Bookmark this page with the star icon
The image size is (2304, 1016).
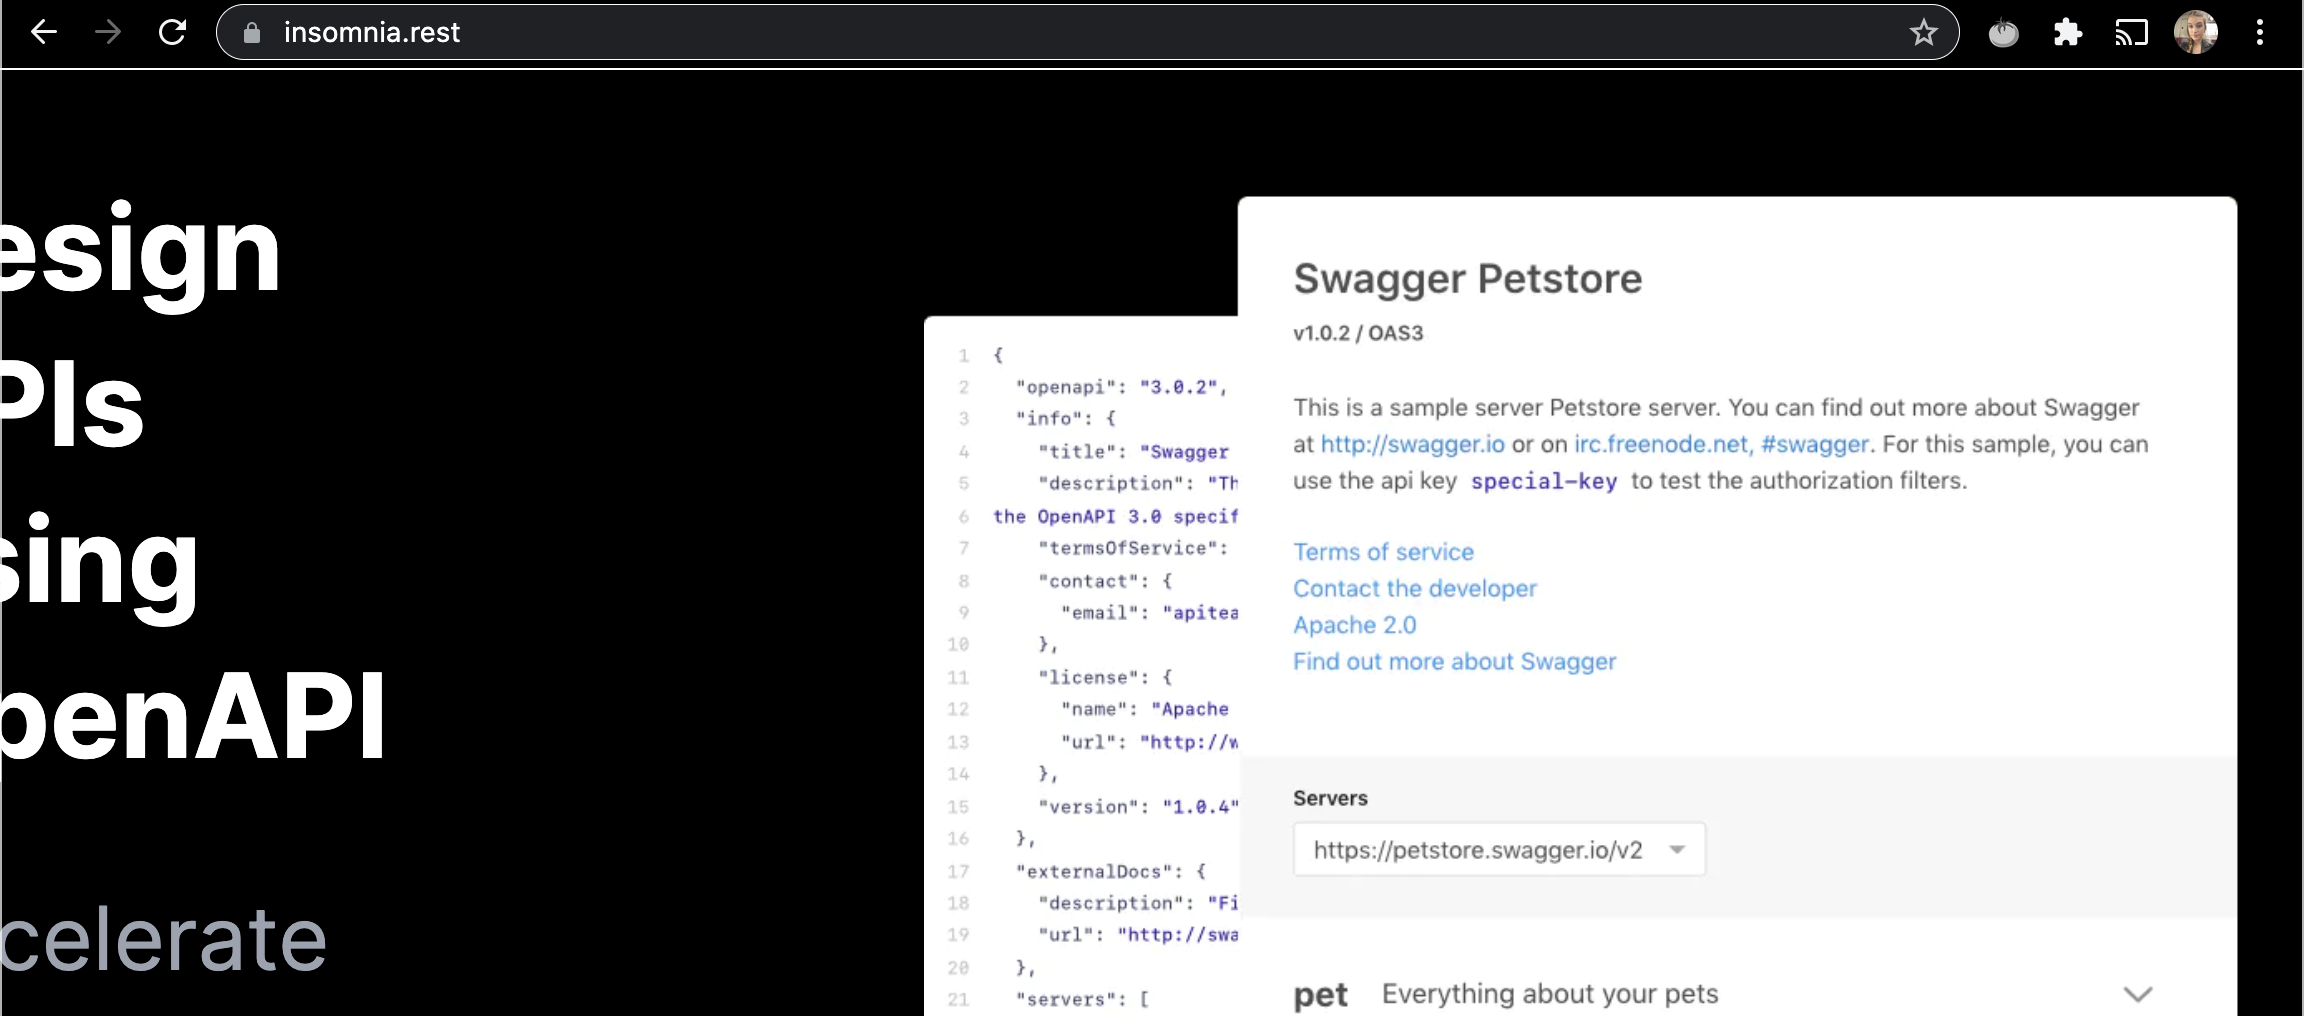[x=1923, y=33]
